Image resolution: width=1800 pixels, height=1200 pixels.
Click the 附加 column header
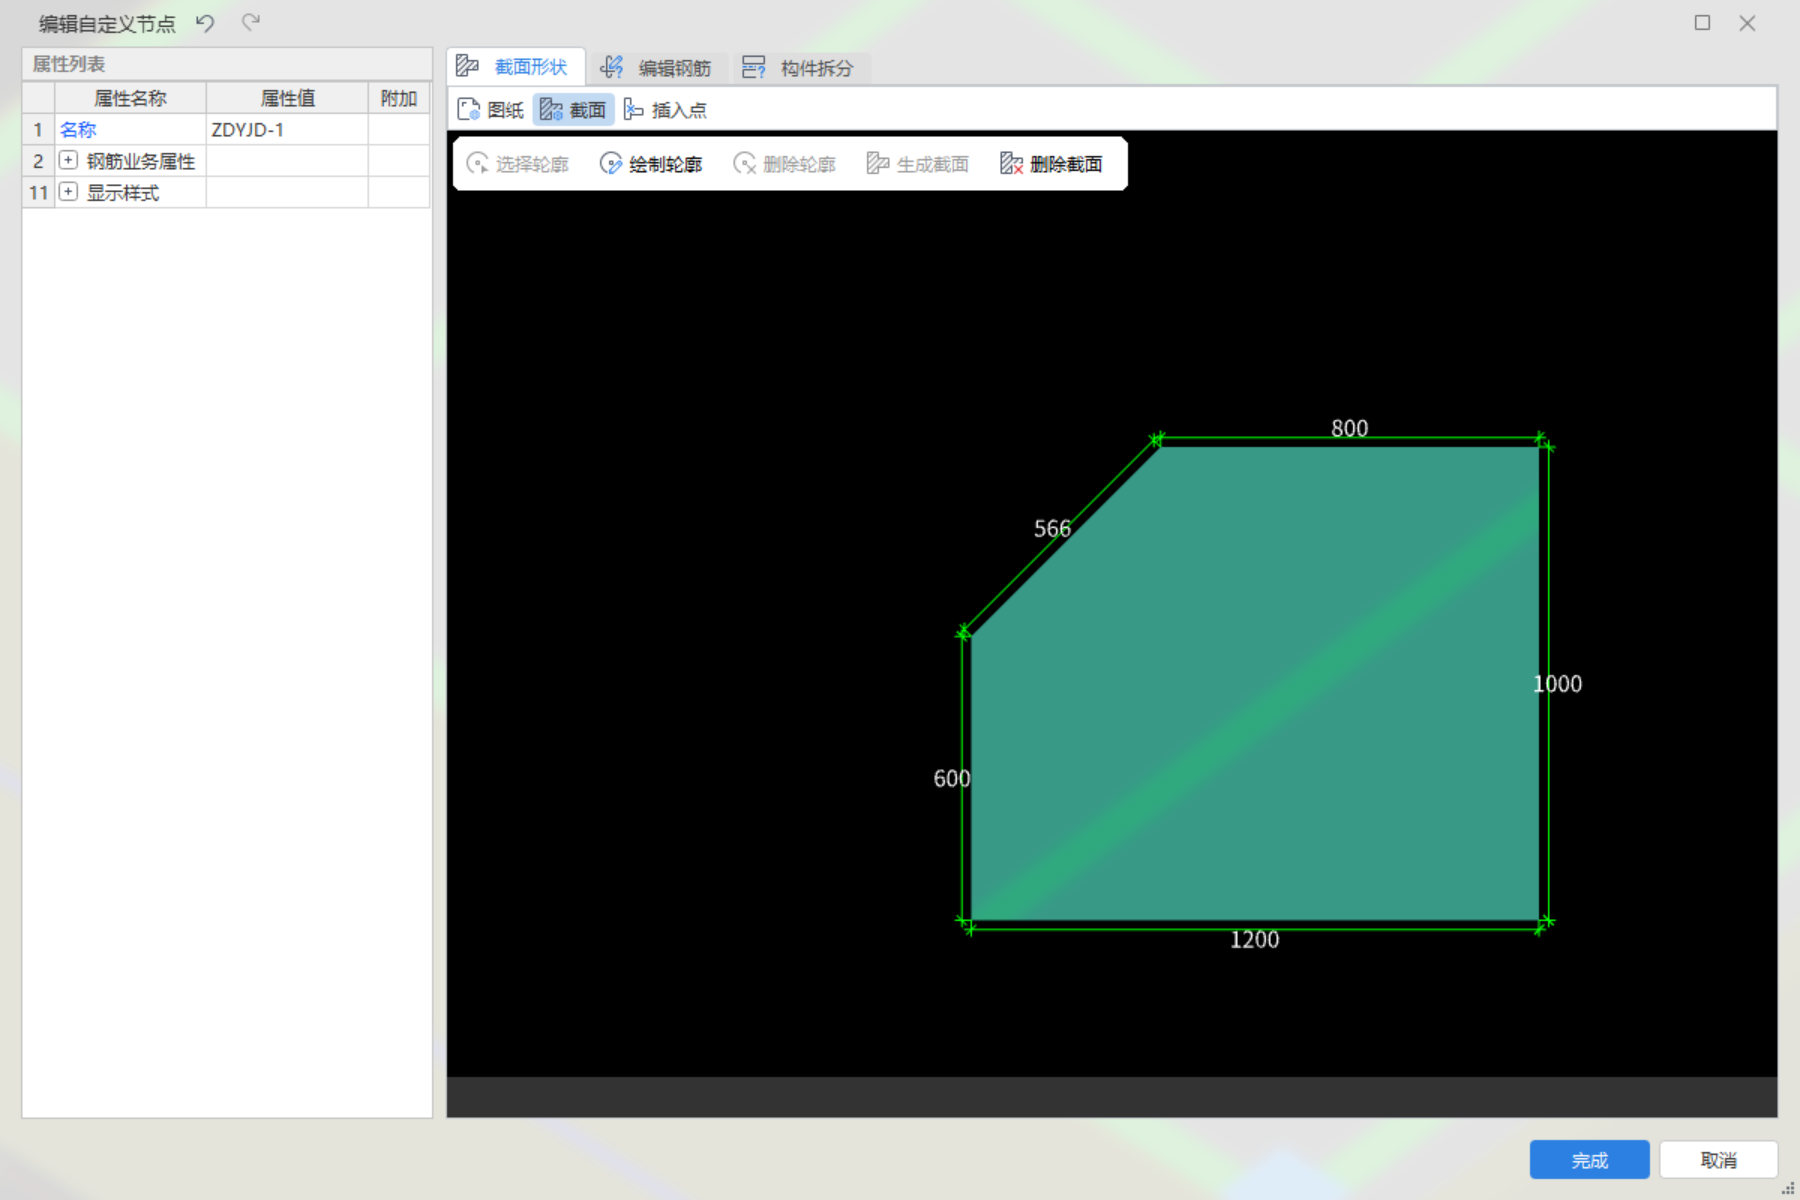pos(399,98)
